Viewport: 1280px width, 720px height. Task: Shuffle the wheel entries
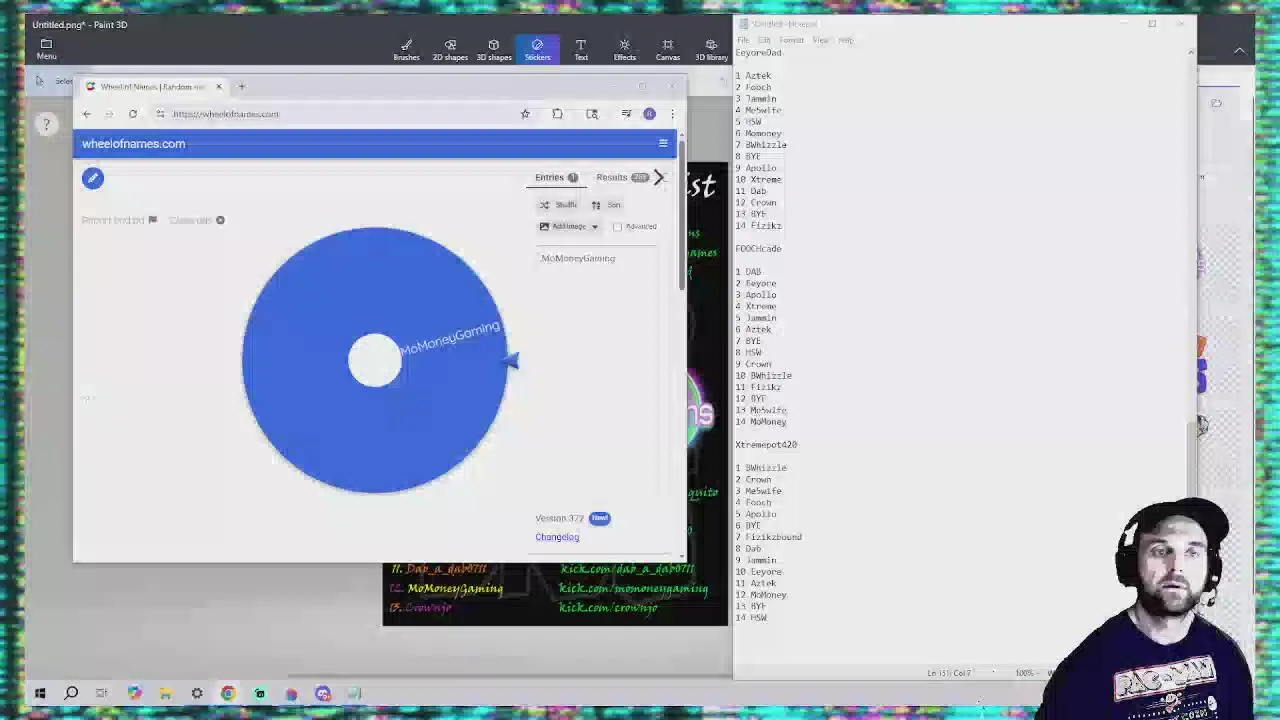[x=558, y=205]
